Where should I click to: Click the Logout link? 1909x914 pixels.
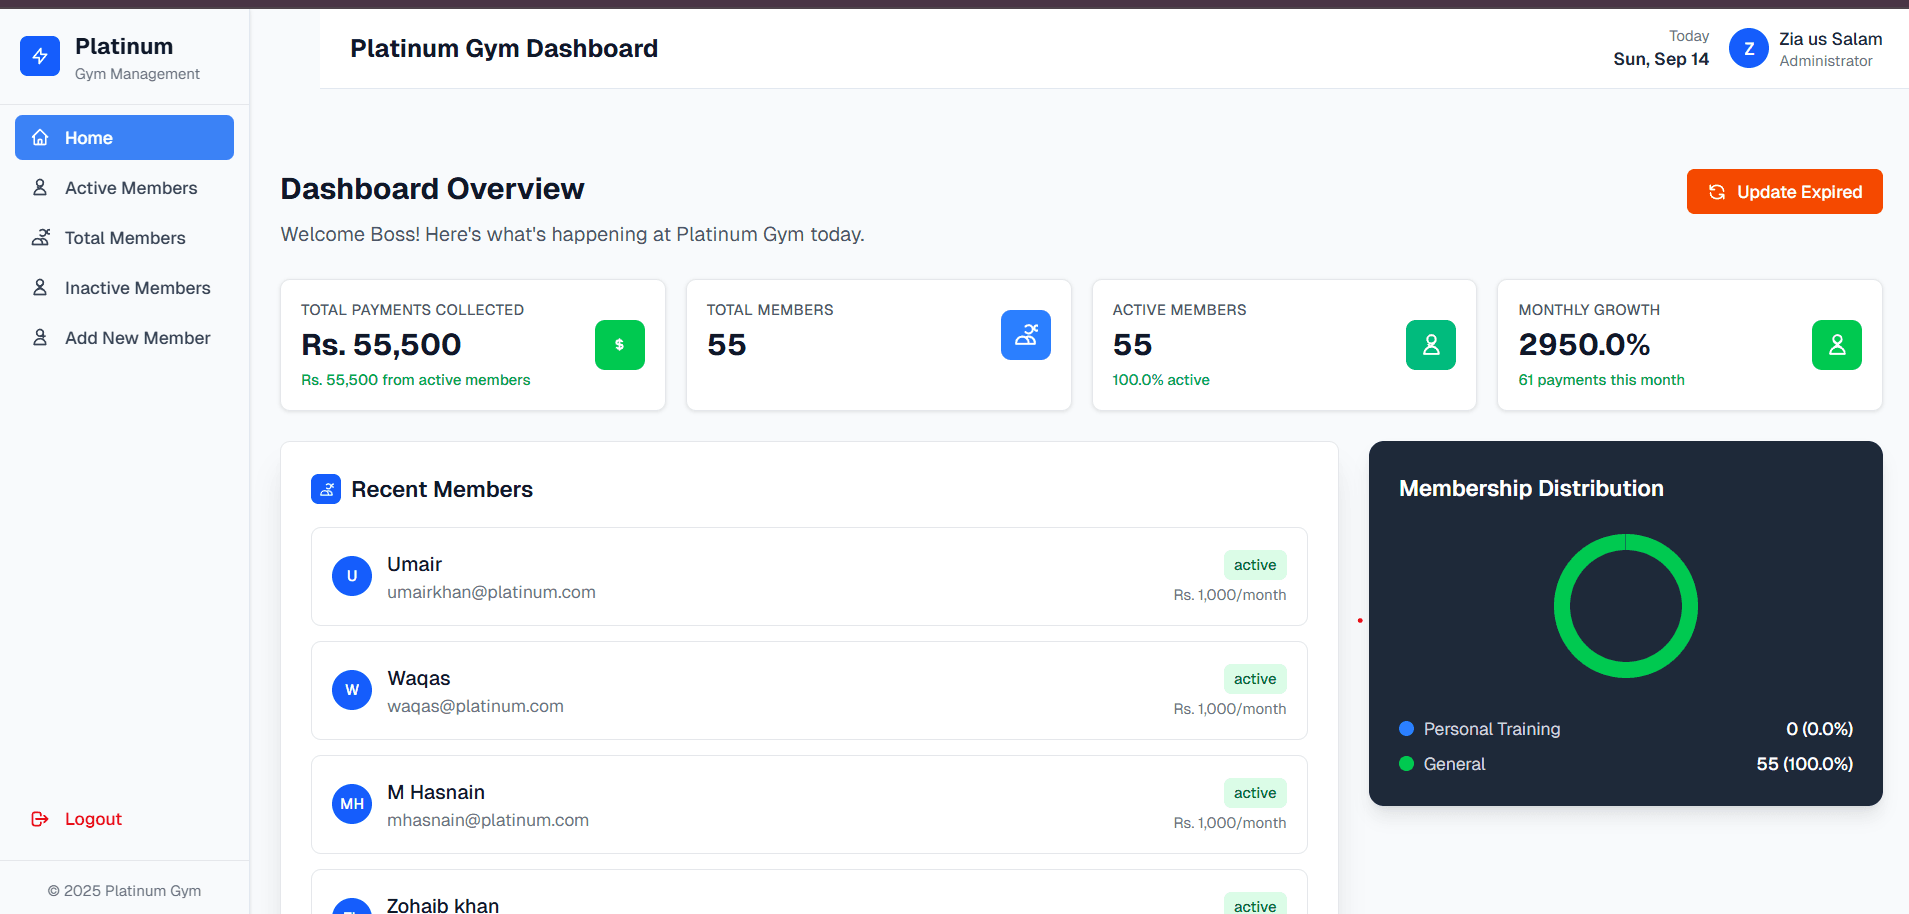[x=92, y=818]
